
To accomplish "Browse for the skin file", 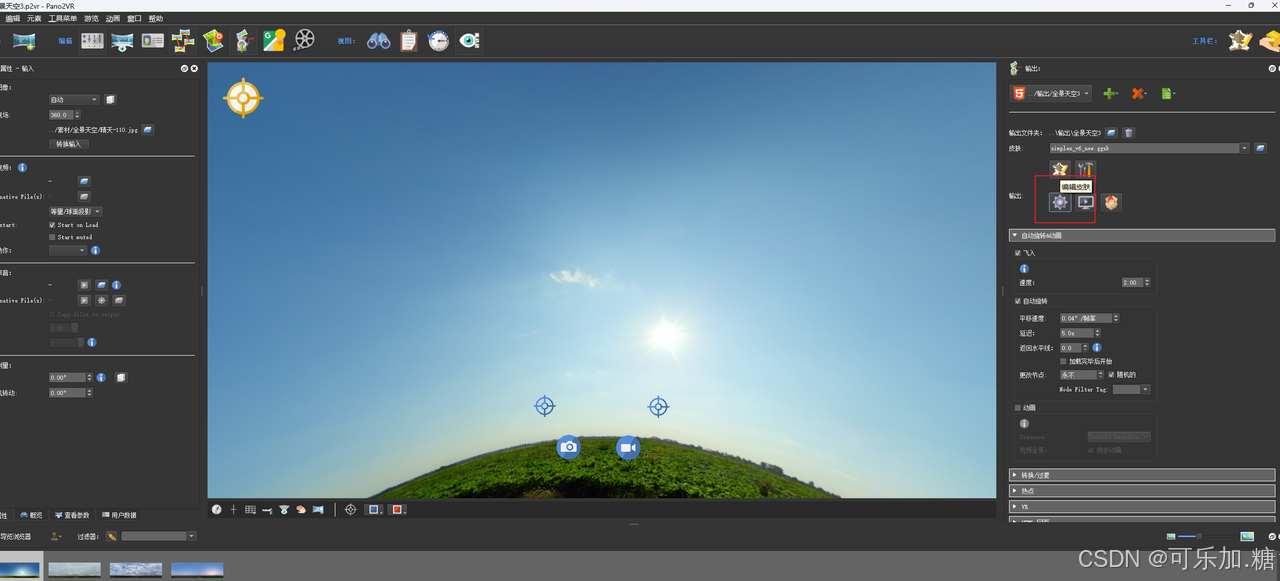I will tap(1260, 148).
